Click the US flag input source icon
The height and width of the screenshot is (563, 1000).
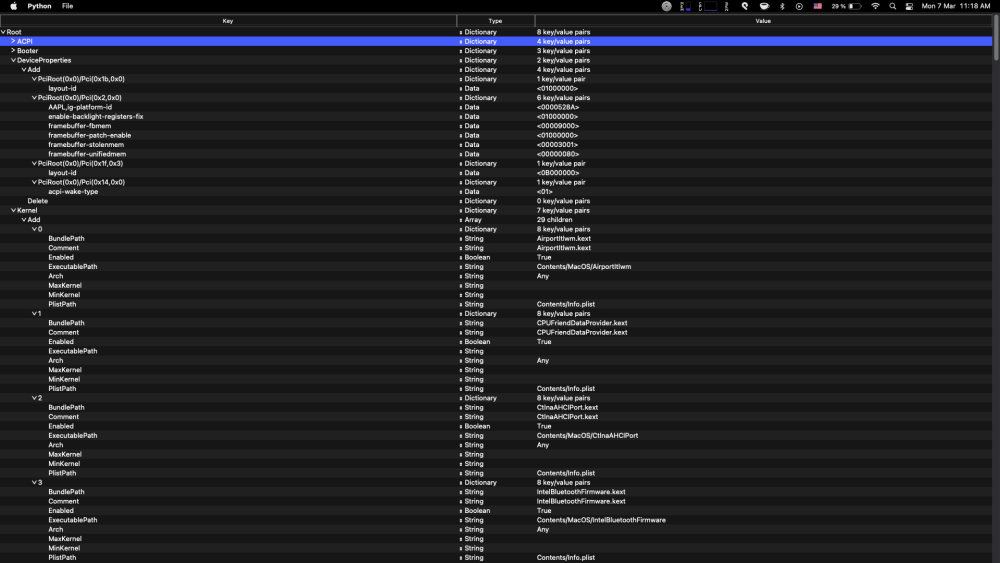coord(818,6)
